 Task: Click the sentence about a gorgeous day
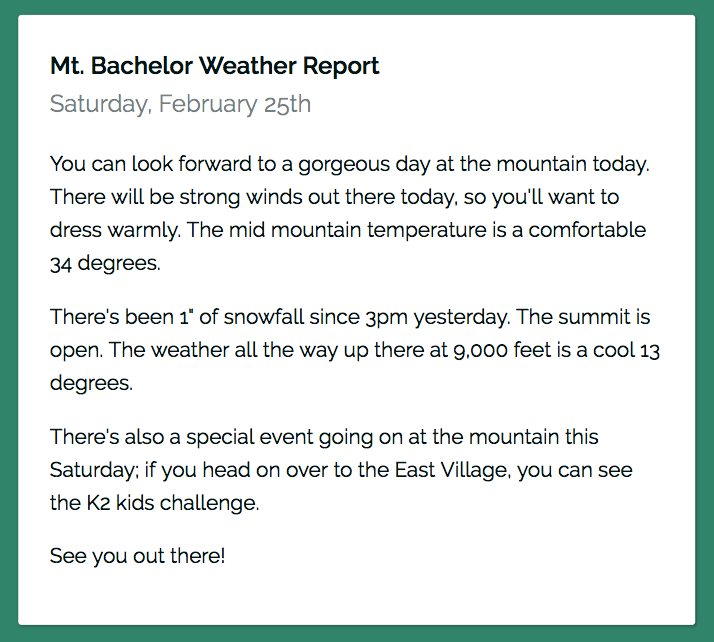pos(350,164)
